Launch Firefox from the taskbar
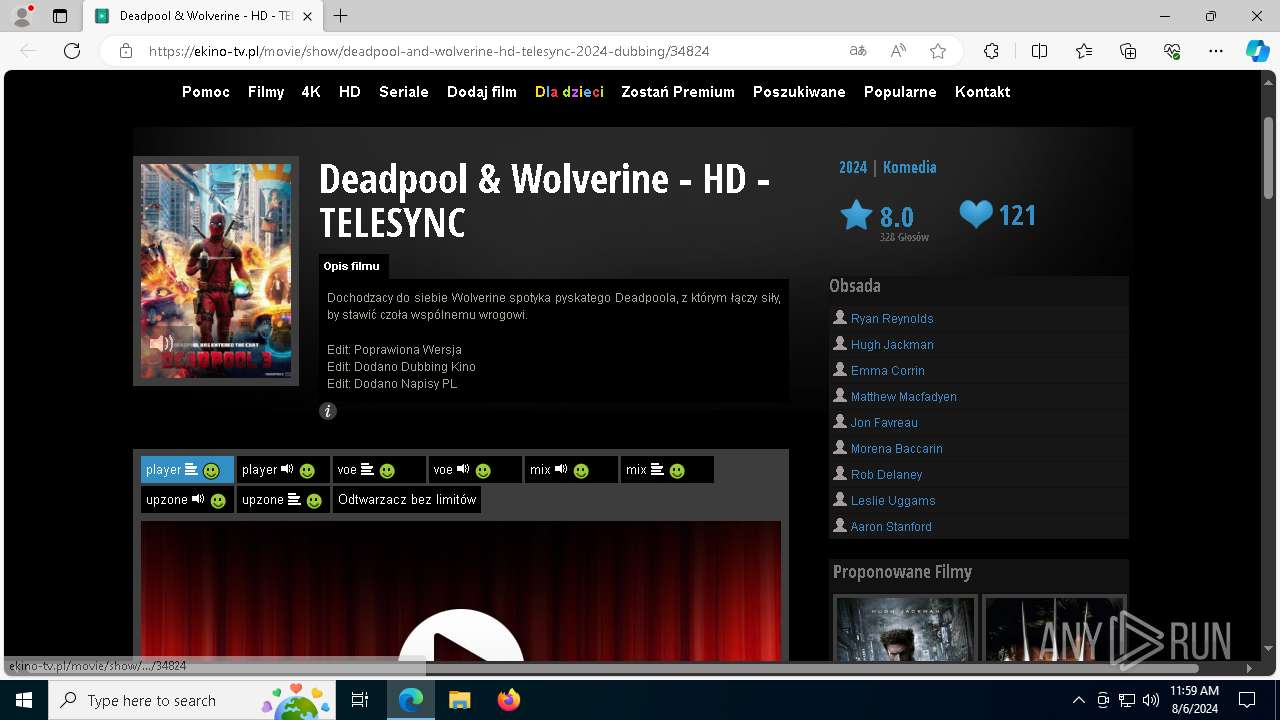The image size is (1280, 720). [508, 700]
